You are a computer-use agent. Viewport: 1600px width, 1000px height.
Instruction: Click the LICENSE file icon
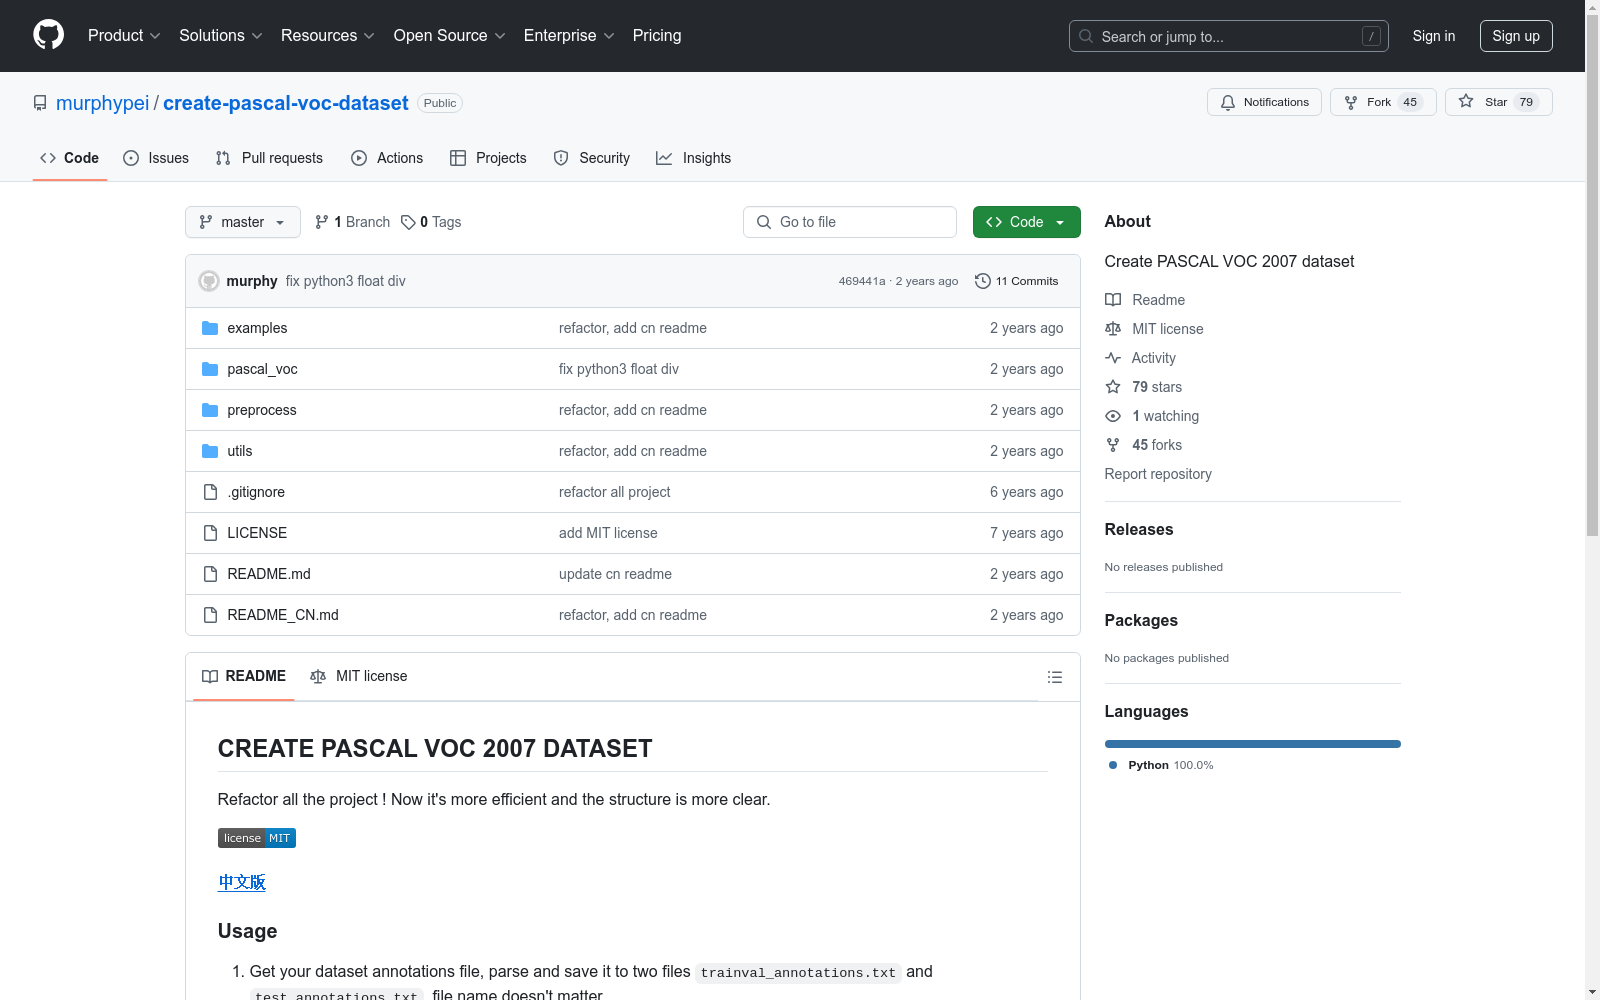[210, 533]
